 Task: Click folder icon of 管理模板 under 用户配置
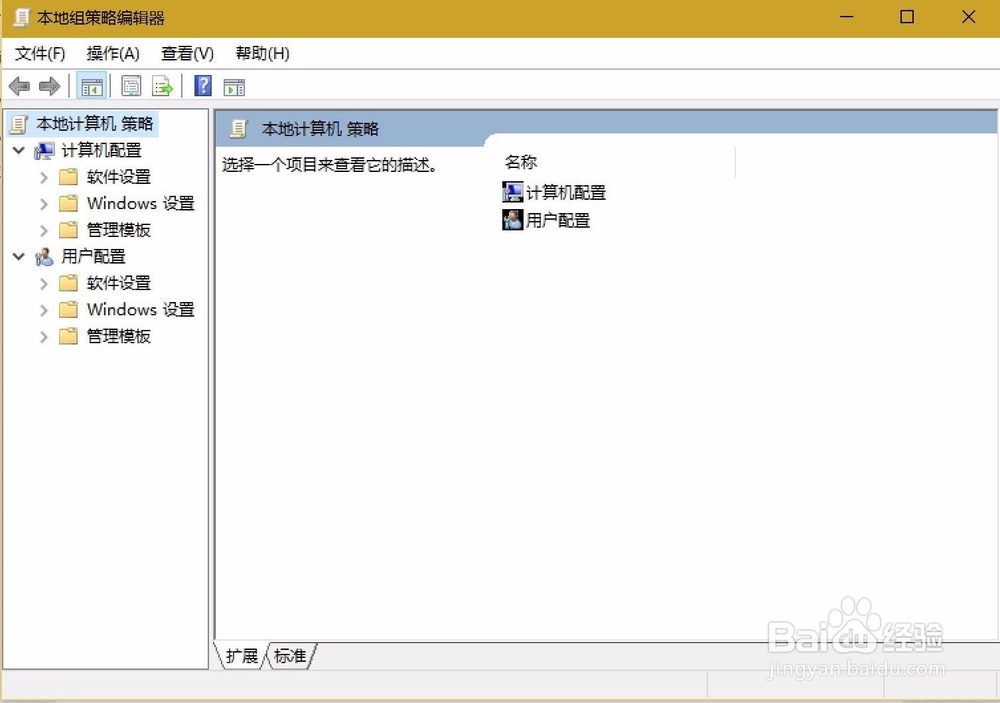(68, 336)
